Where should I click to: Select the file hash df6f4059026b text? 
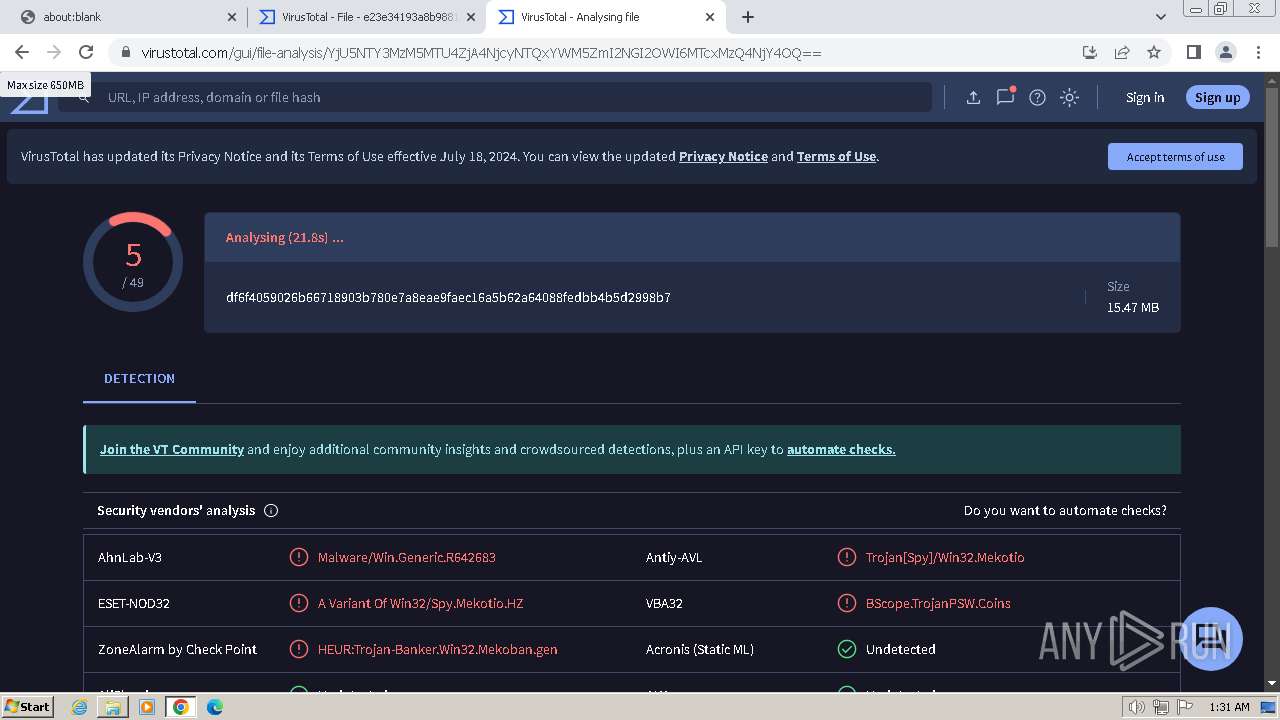[x=448, y=297]
